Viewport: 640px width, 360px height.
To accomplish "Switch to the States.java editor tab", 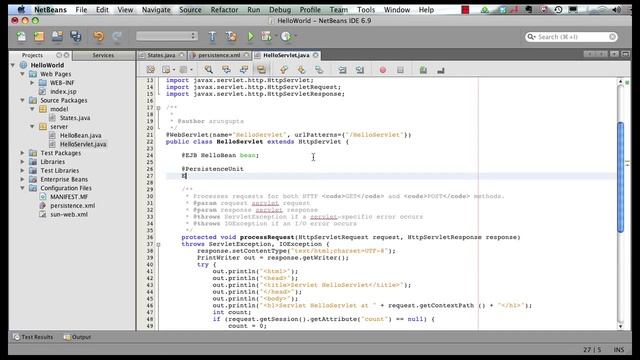I will (161, 55).
